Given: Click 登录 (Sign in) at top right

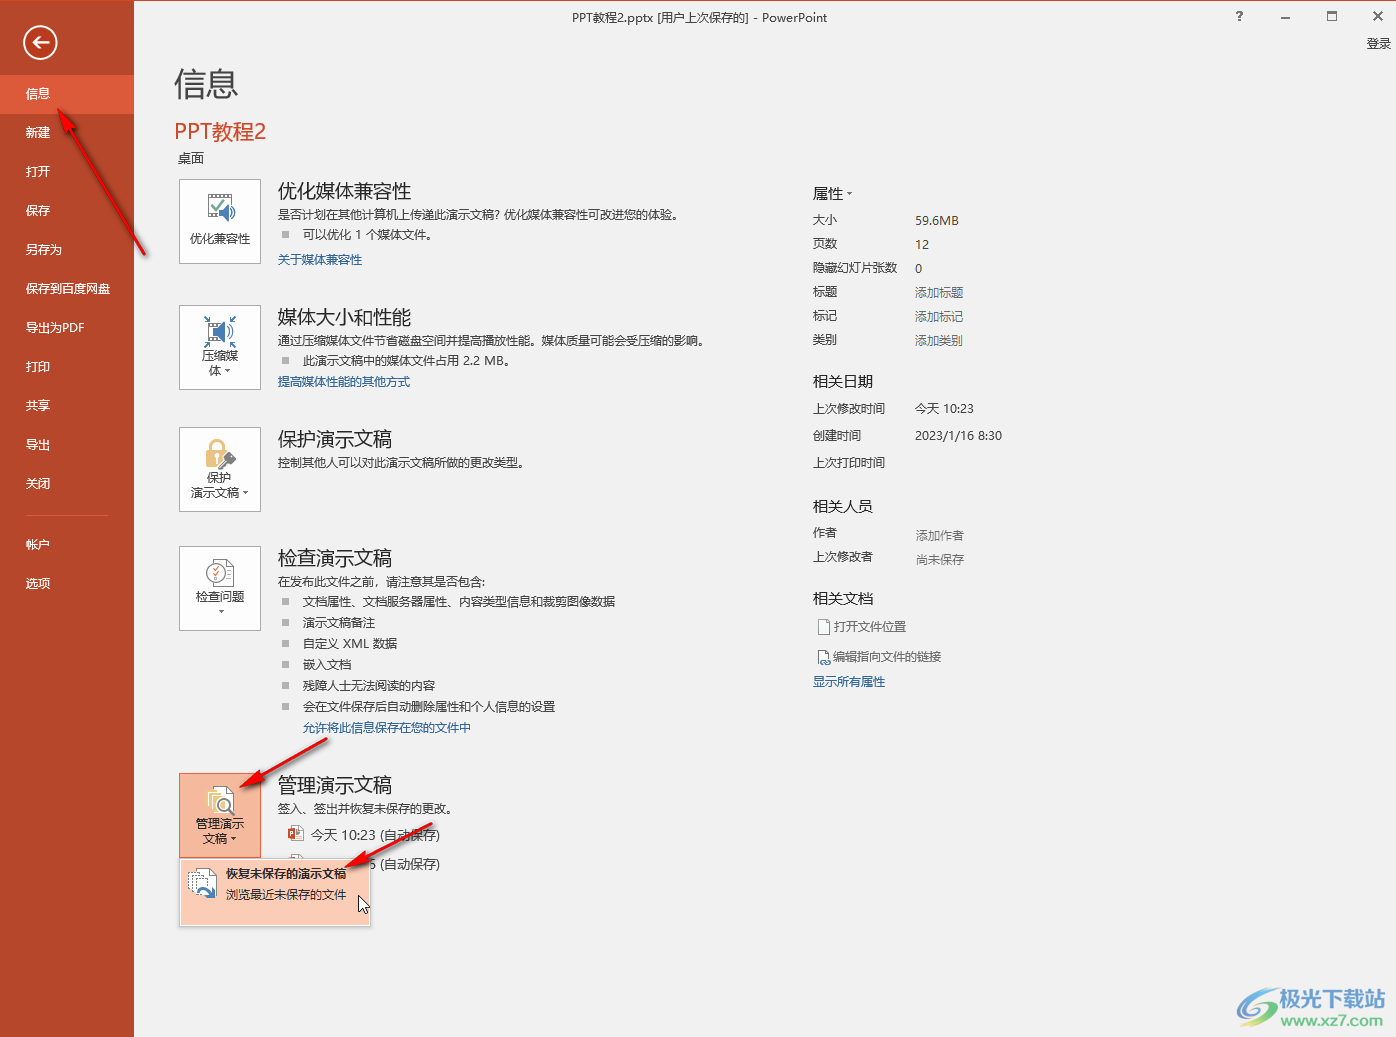Looking at the screenshot, I should [1378, 44].
